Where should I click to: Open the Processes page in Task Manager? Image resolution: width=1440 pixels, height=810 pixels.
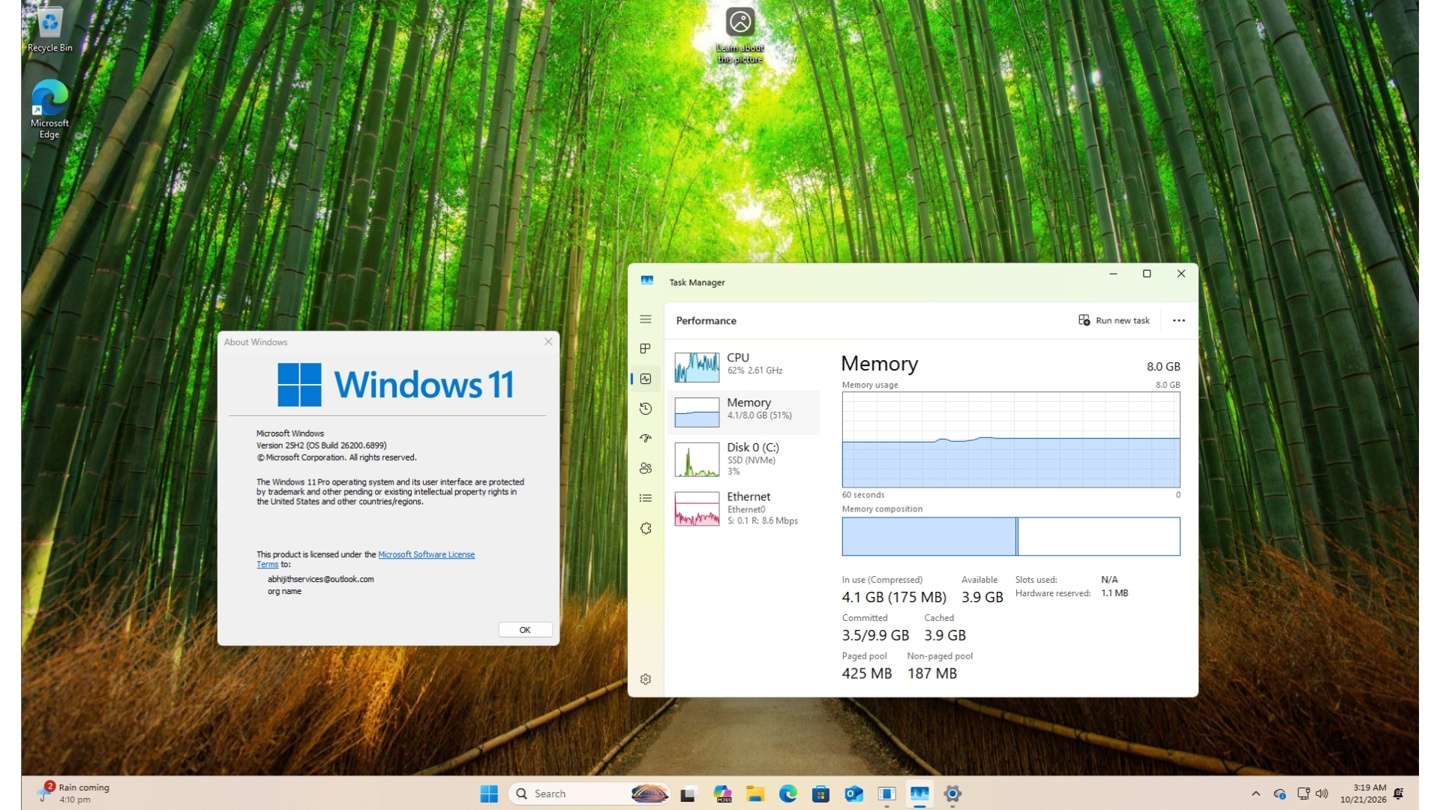pos(645,349)
